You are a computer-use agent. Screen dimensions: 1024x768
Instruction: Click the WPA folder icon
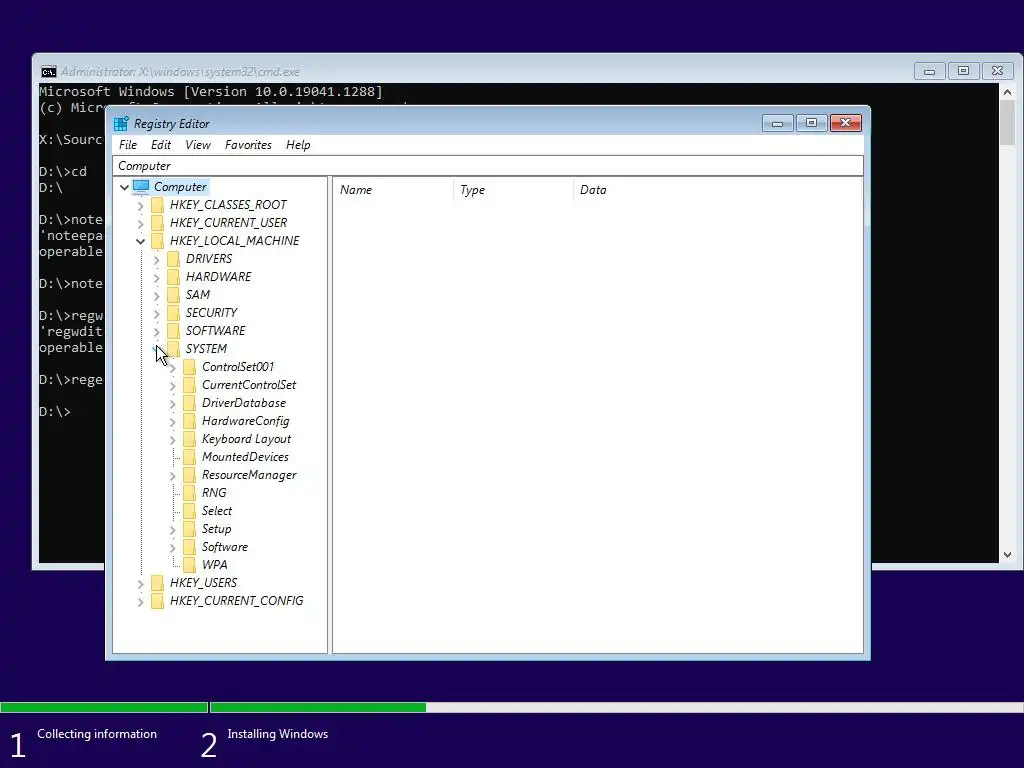[x=189, y=565]
